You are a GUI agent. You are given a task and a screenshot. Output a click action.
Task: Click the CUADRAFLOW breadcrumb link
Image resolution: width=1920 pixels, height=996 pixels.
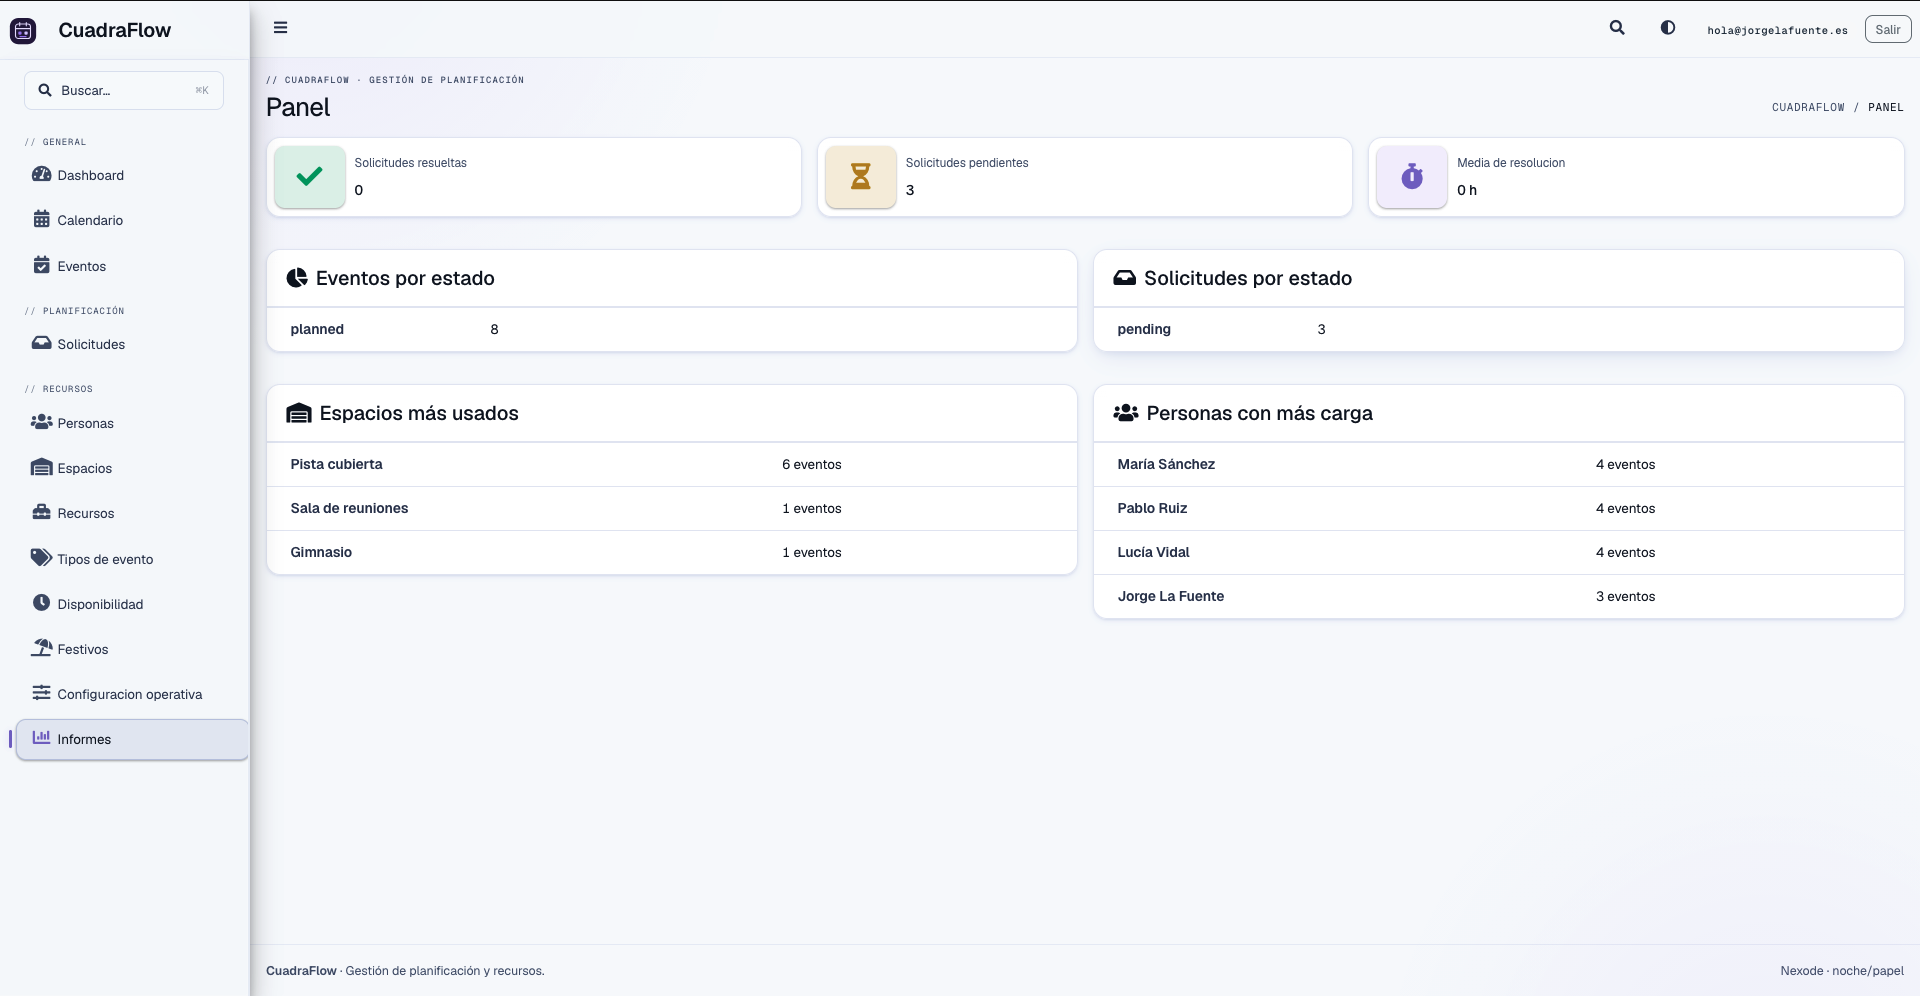point(1808,107)
